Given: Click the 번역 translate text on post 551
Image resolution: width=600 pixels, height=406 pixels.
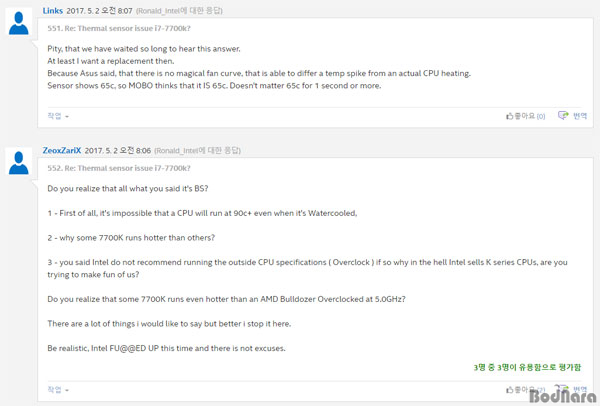Looking at the screenshot, I should [580, 116].
